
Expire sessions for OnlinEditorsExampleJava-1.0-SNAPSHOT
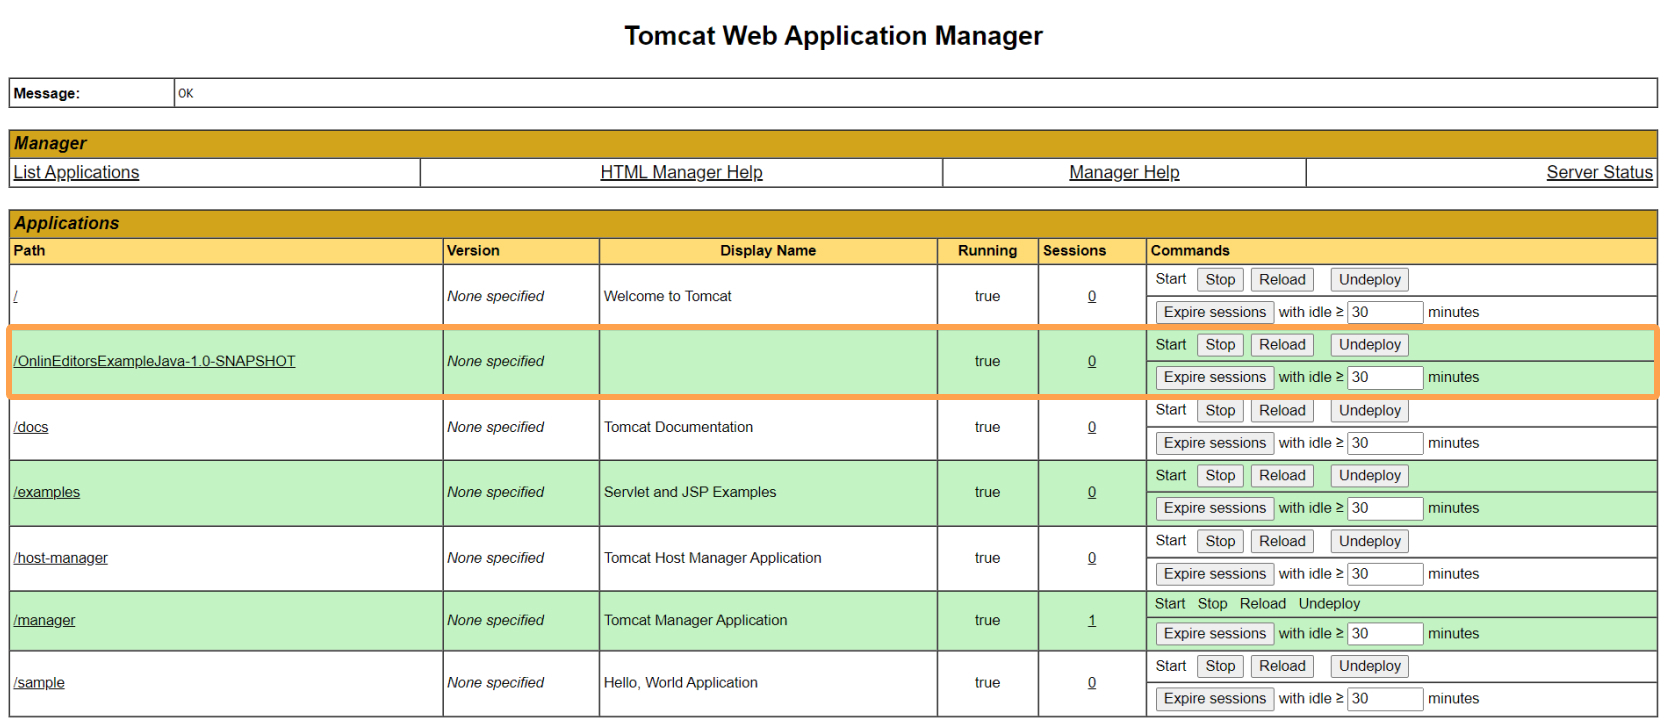[1215, 377]
